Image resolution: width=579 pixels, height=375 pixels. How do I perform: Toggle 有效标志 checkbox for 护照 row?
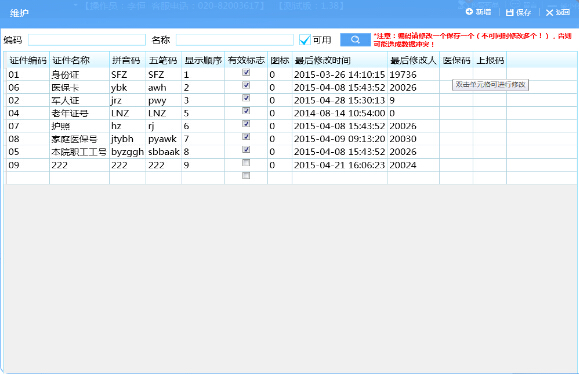pyautogui.click(x=246, y=124)
